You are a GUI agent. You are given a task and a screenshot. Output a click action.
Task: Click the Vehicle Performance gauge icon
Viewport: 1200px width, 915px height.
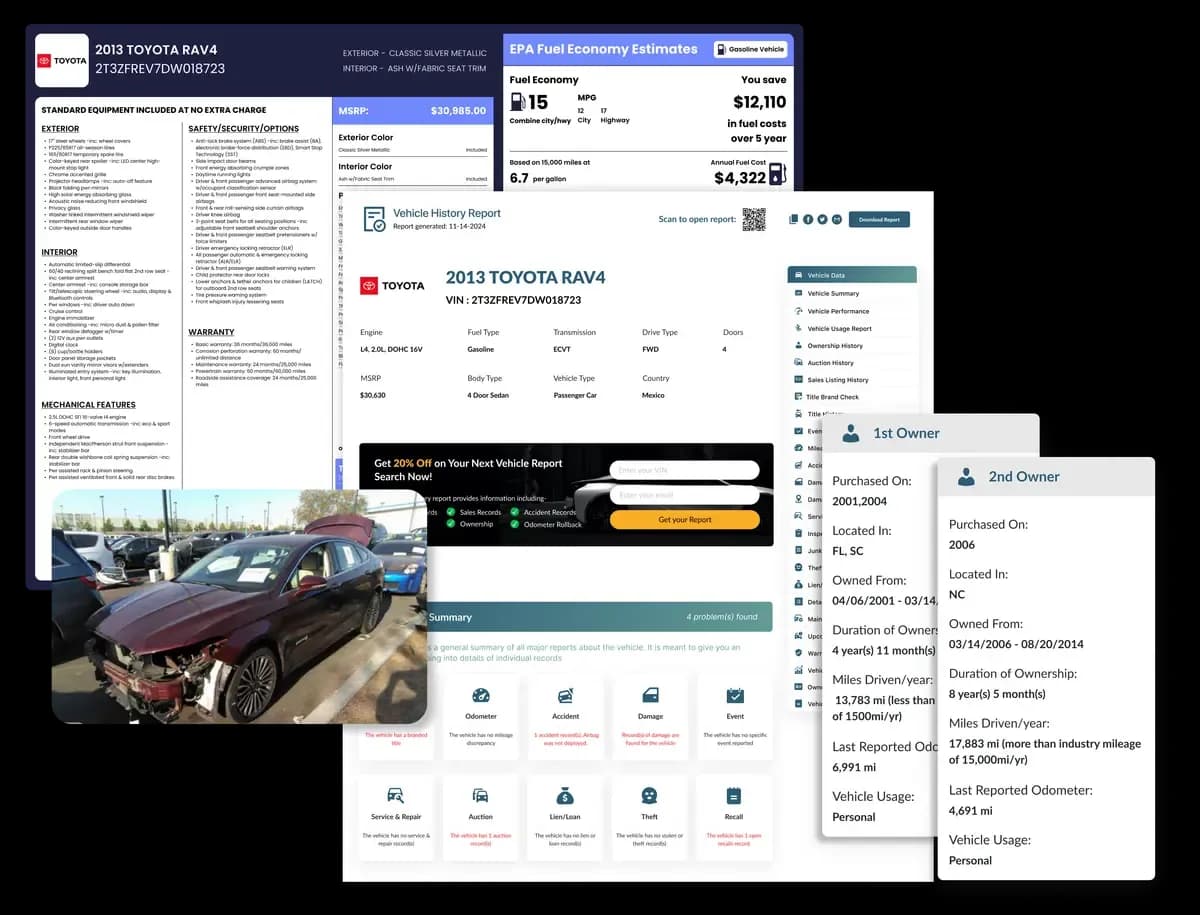pos(797,311)
